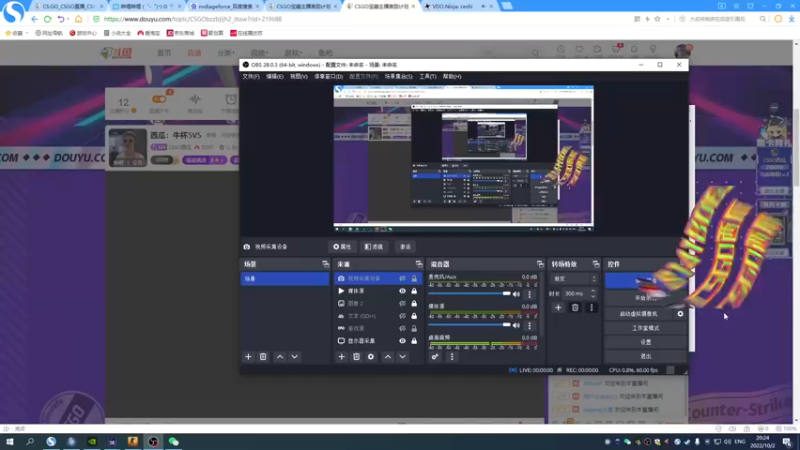Expand the 分类 dropdown on Douyu nav
Viewport: 800px width, 450px height.
(226, 53)
